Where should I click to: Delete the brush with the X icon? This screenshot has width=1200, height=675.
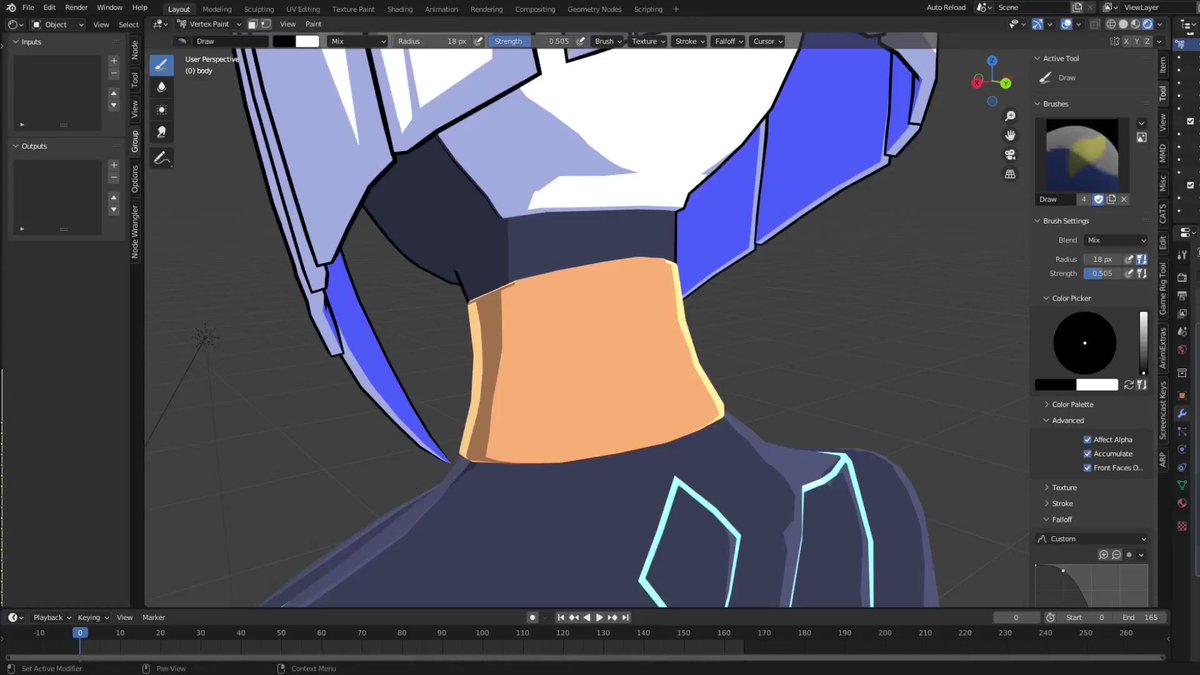[x=1124, y=199]
